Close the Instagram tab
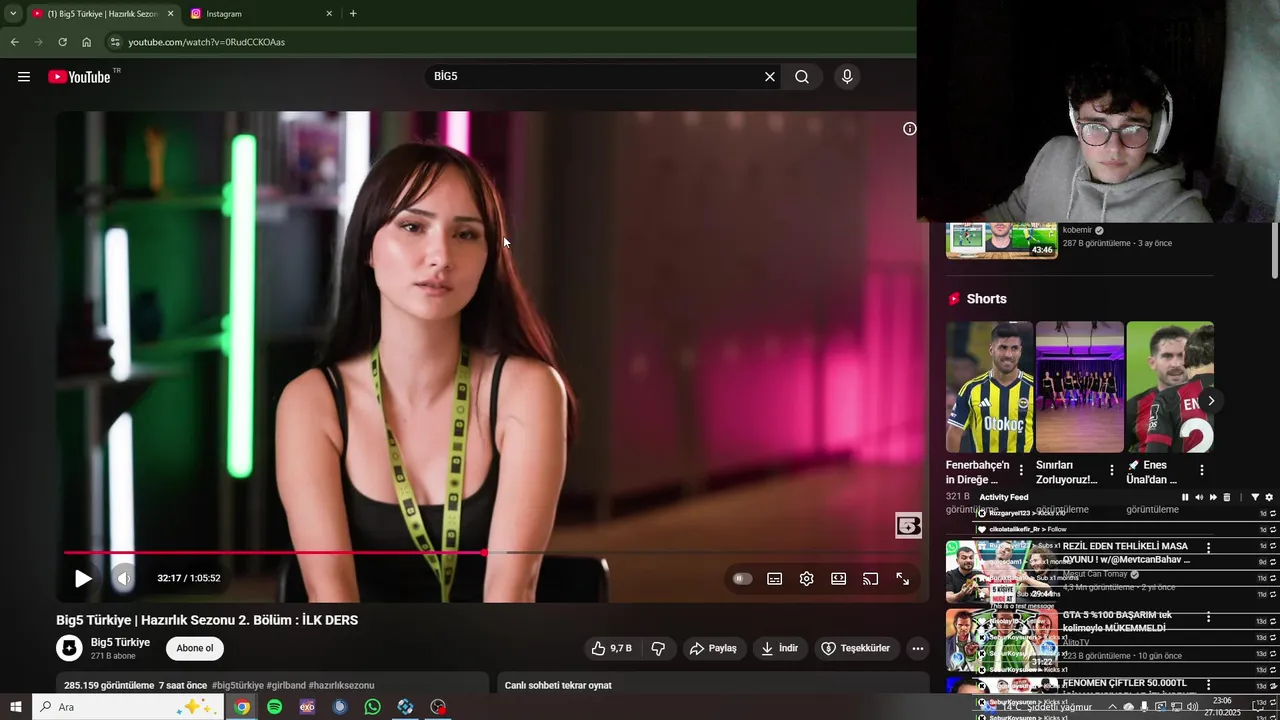This screenshot has height=720, width=1280. point(329,14)
